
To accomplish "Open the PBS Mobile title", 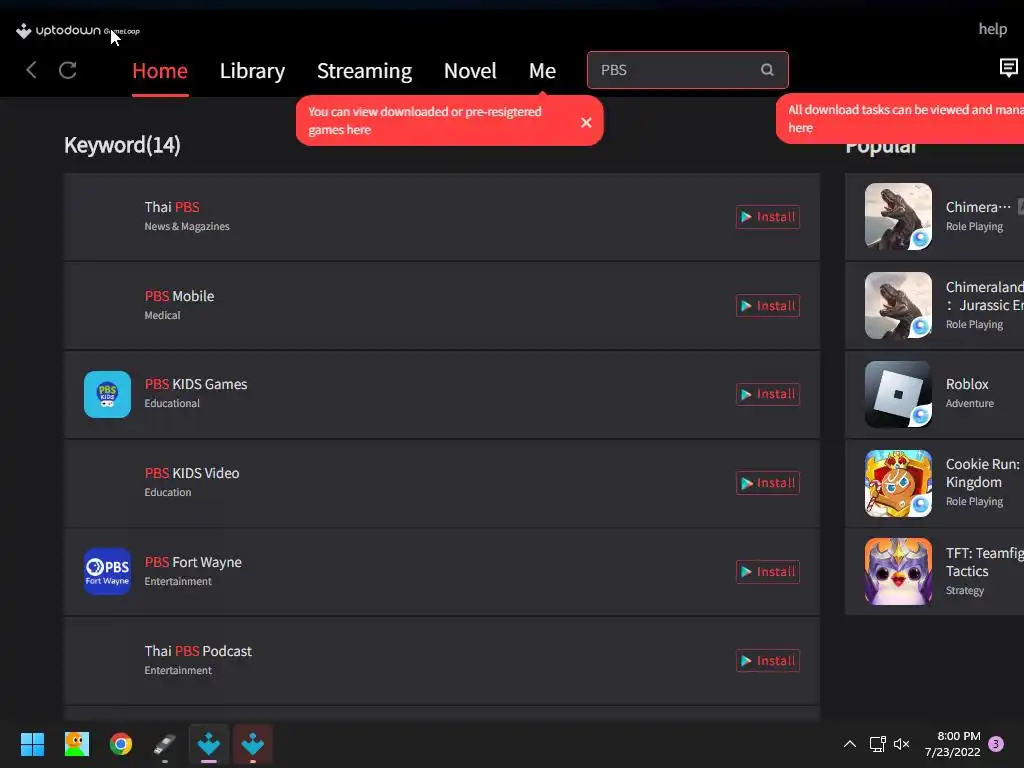I will tap(179, 296).
